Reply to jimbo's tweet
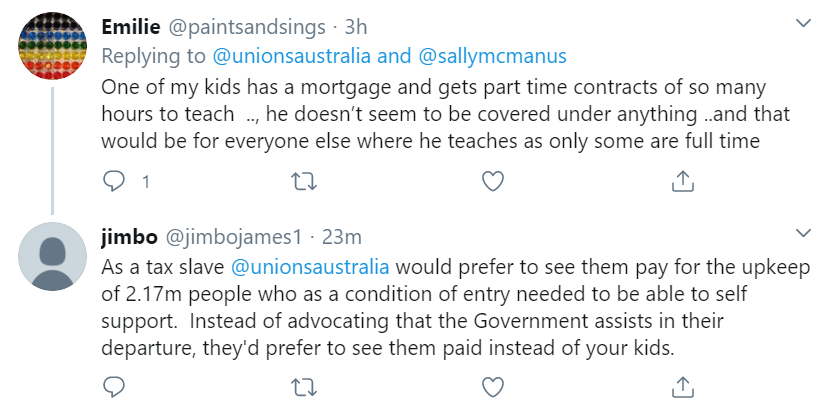Image resolution: width=833 pixels, height=414 pixels. point(116,386)
